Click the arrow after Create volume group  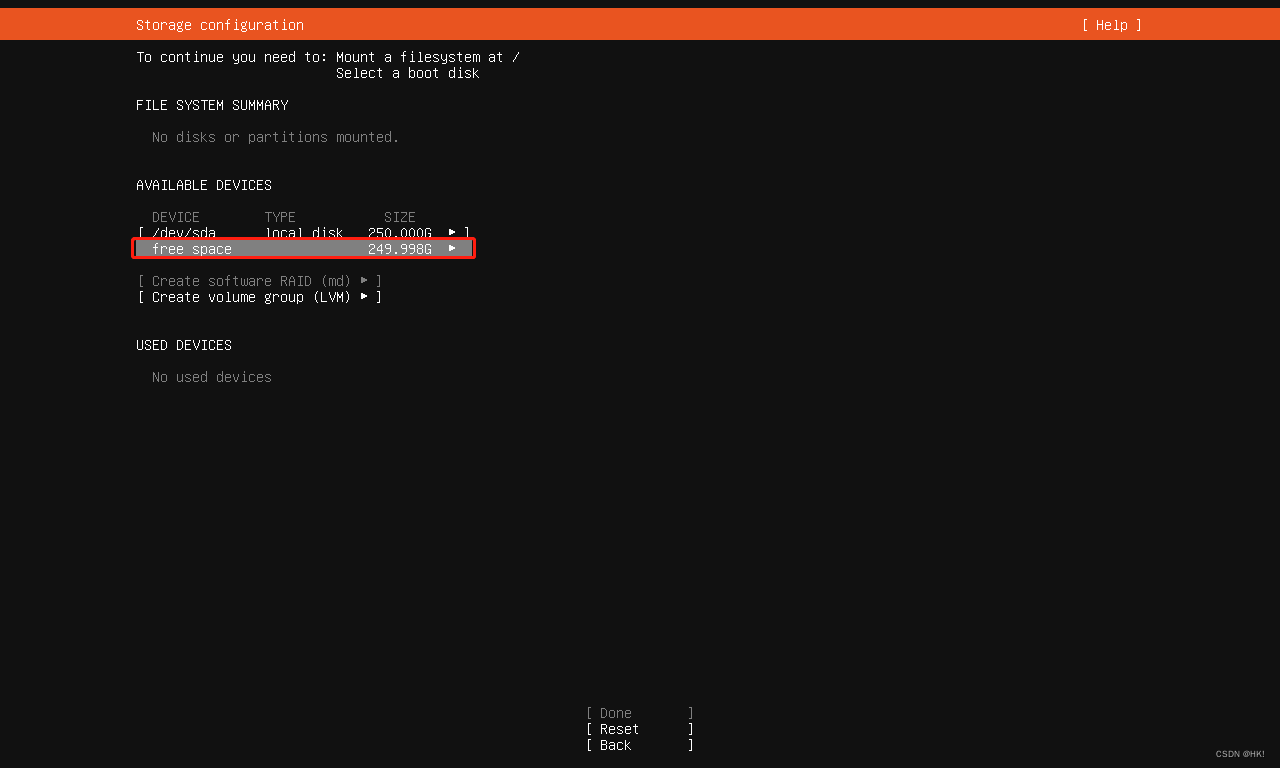click(364, 296)
